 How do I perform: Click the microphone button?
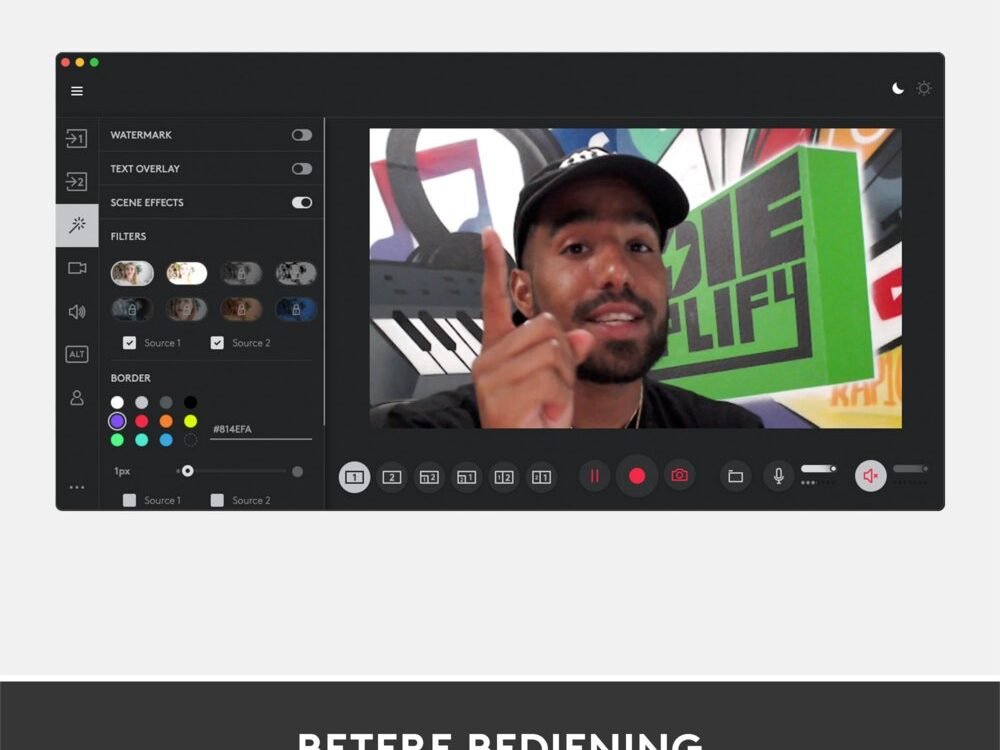click(779, 476)
